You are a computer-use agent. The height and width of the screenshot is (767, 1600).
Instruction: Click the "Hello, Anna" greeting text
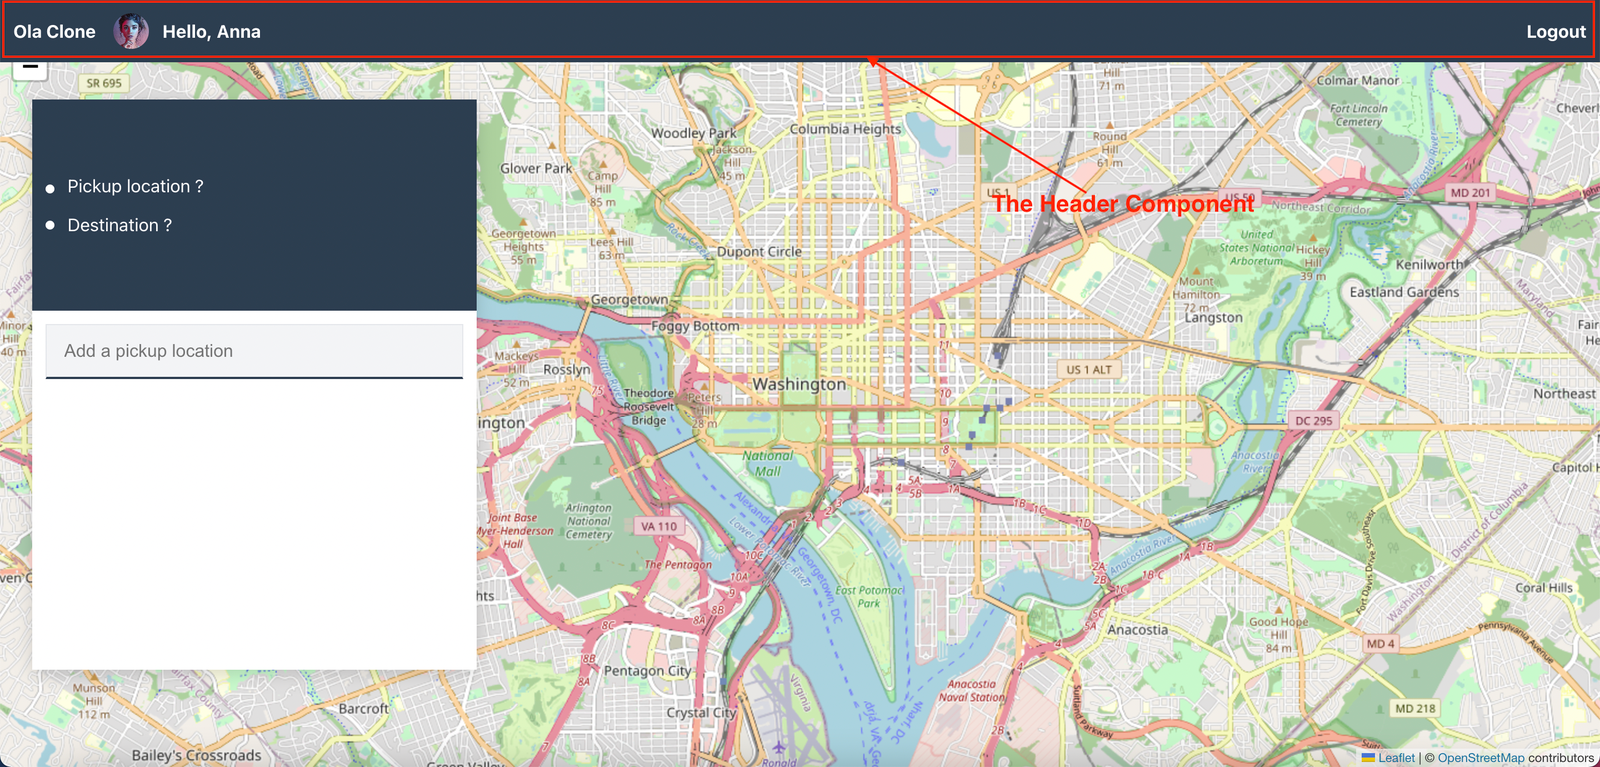(x=211, y=32)
